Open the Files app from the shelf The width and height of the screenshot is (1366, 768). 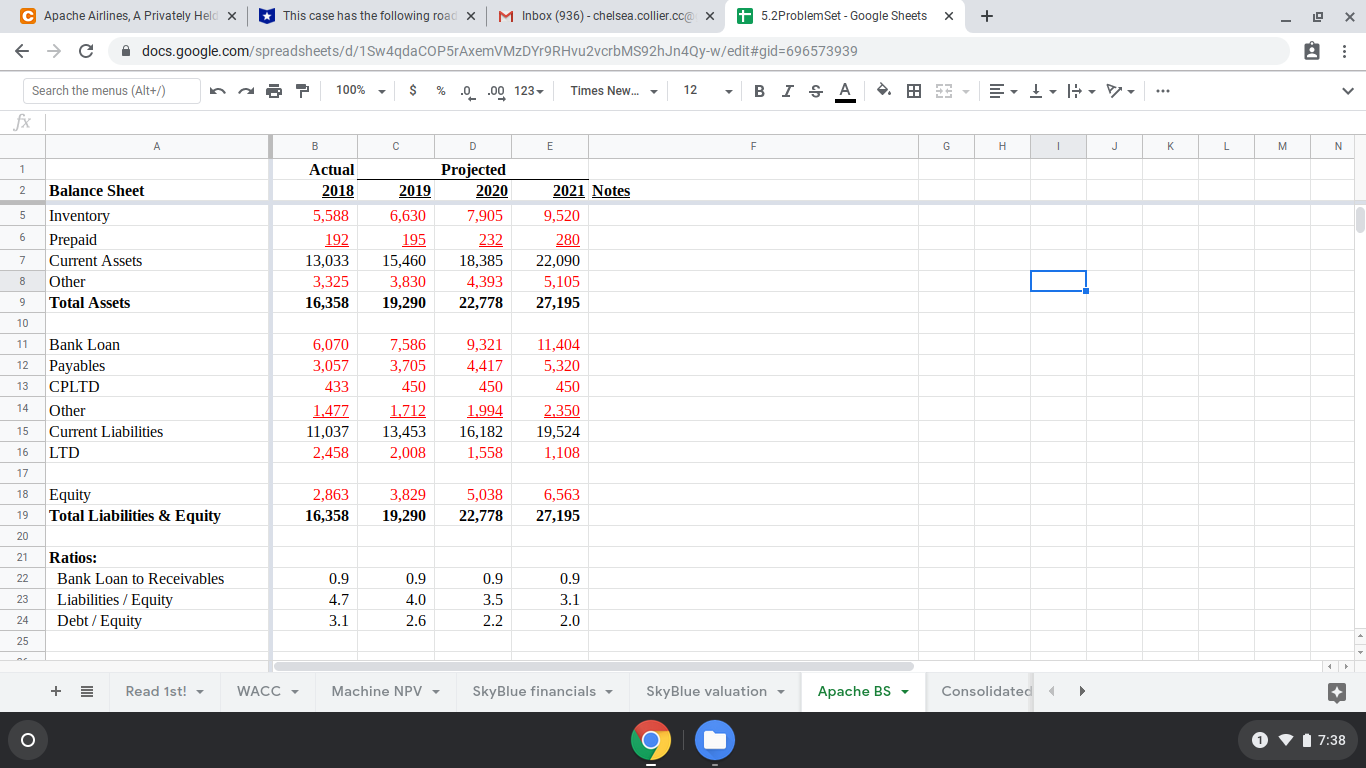click(x=715, y=740)
